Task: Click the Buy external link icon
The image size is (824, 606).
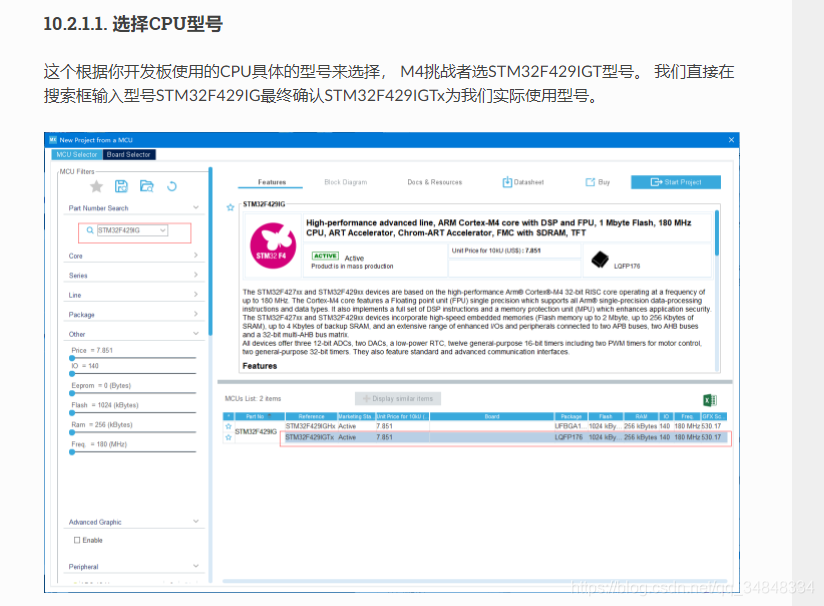Action: [590, 182]
